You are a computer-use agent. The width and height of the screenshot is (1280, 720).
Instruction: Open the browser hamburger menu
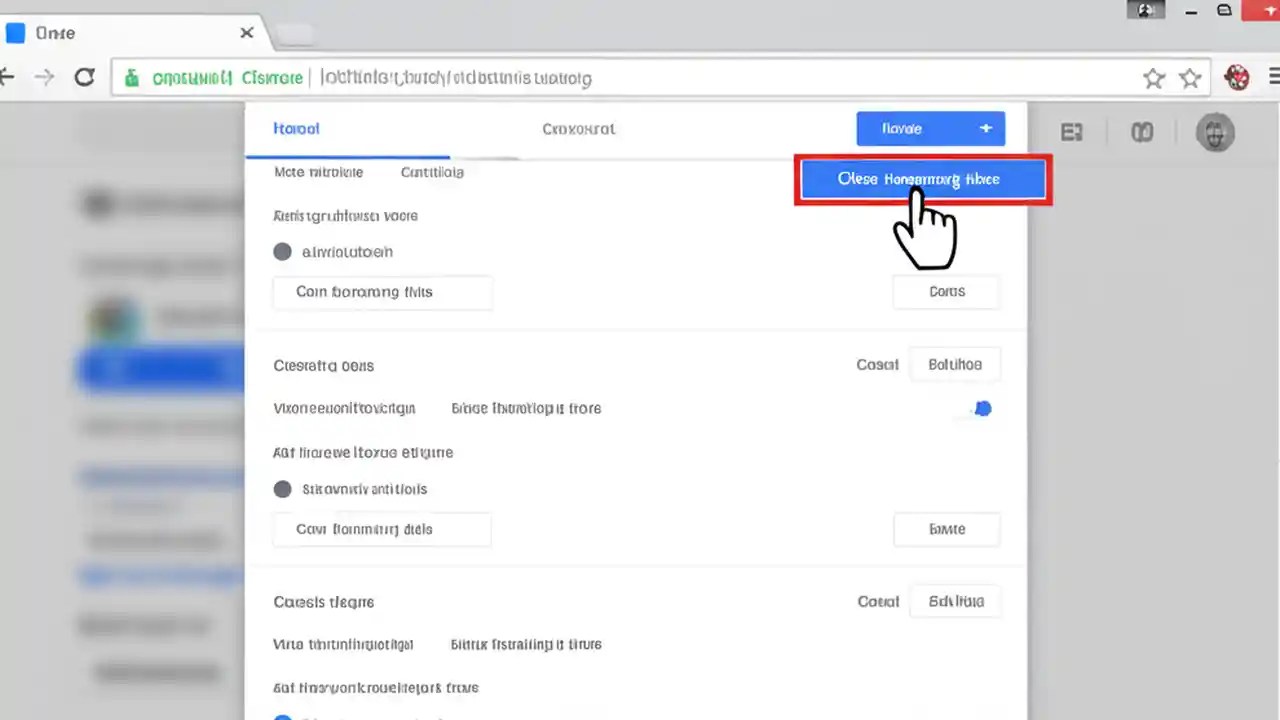(1272, 77)
